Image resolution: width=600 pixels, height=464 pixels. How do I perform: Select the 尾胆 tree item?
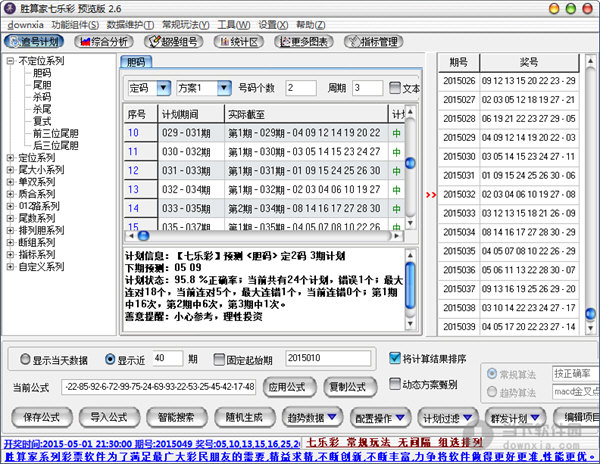[42, 85]
